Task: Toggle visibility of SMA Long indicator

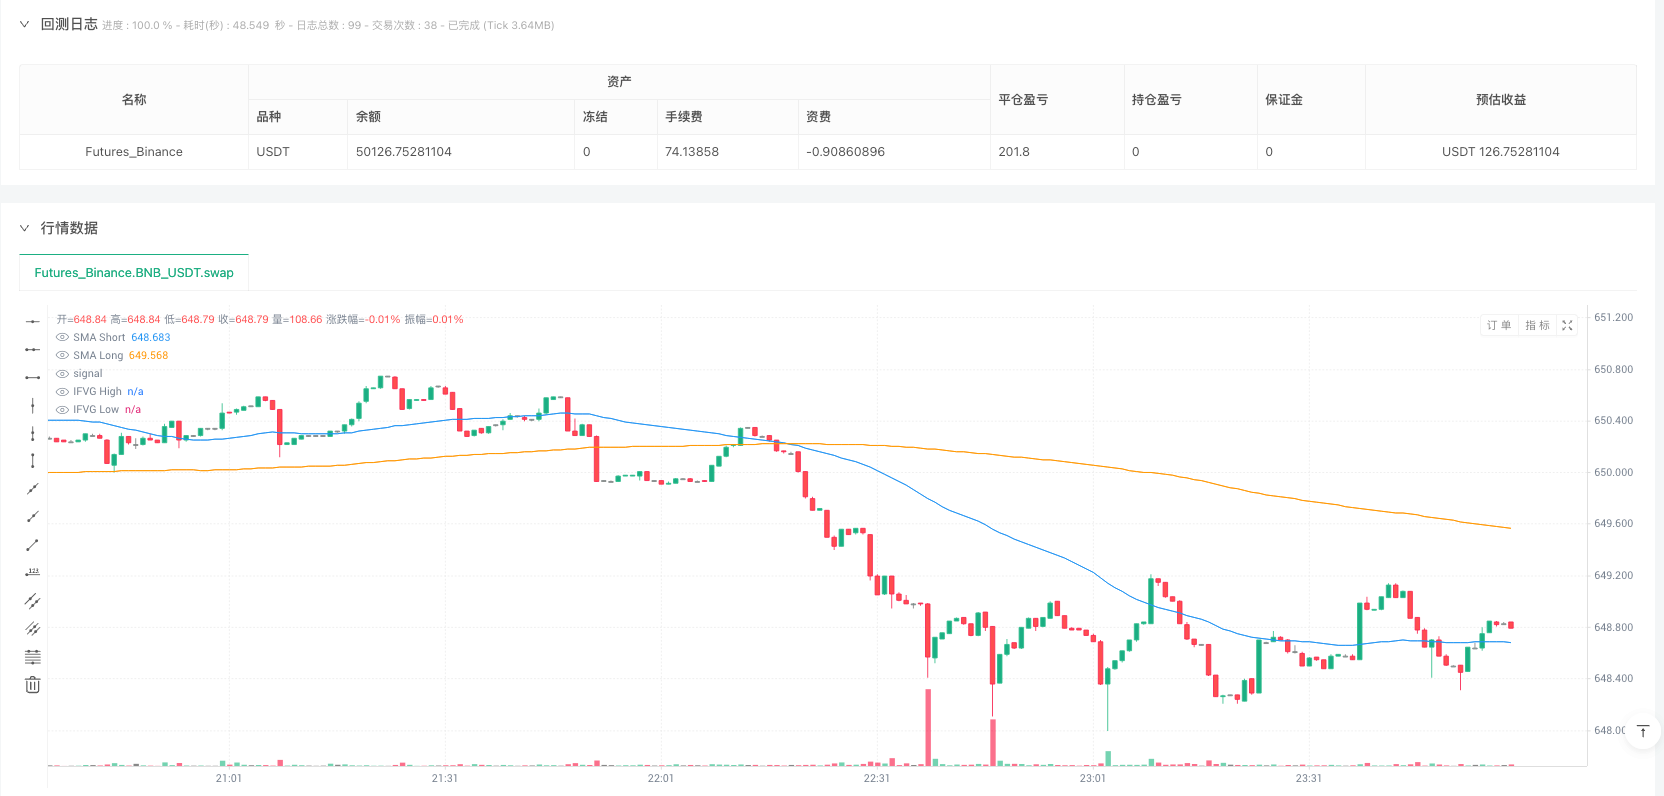Action: [x=63, y=356]
